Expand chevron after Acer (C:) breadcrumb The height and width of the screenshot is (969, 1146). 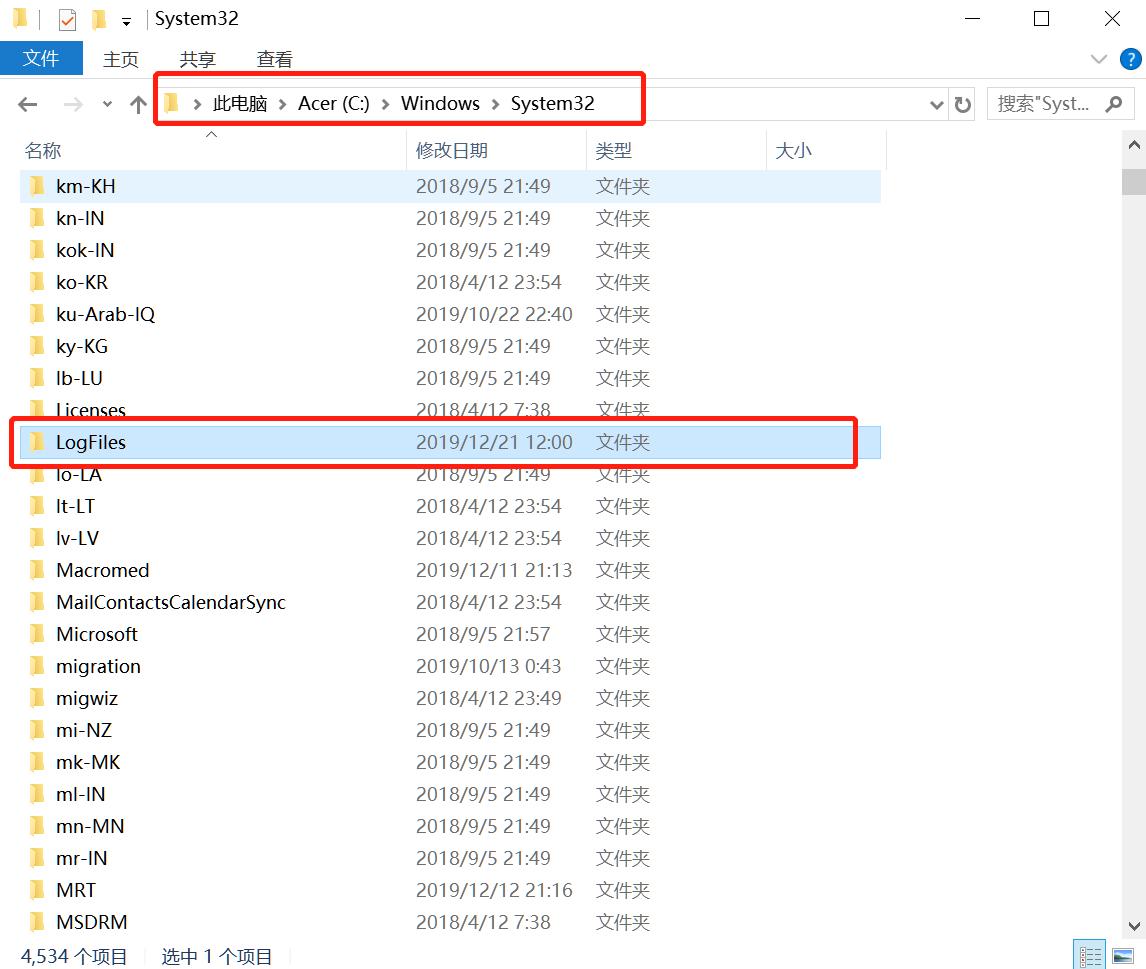coord(385,104)
